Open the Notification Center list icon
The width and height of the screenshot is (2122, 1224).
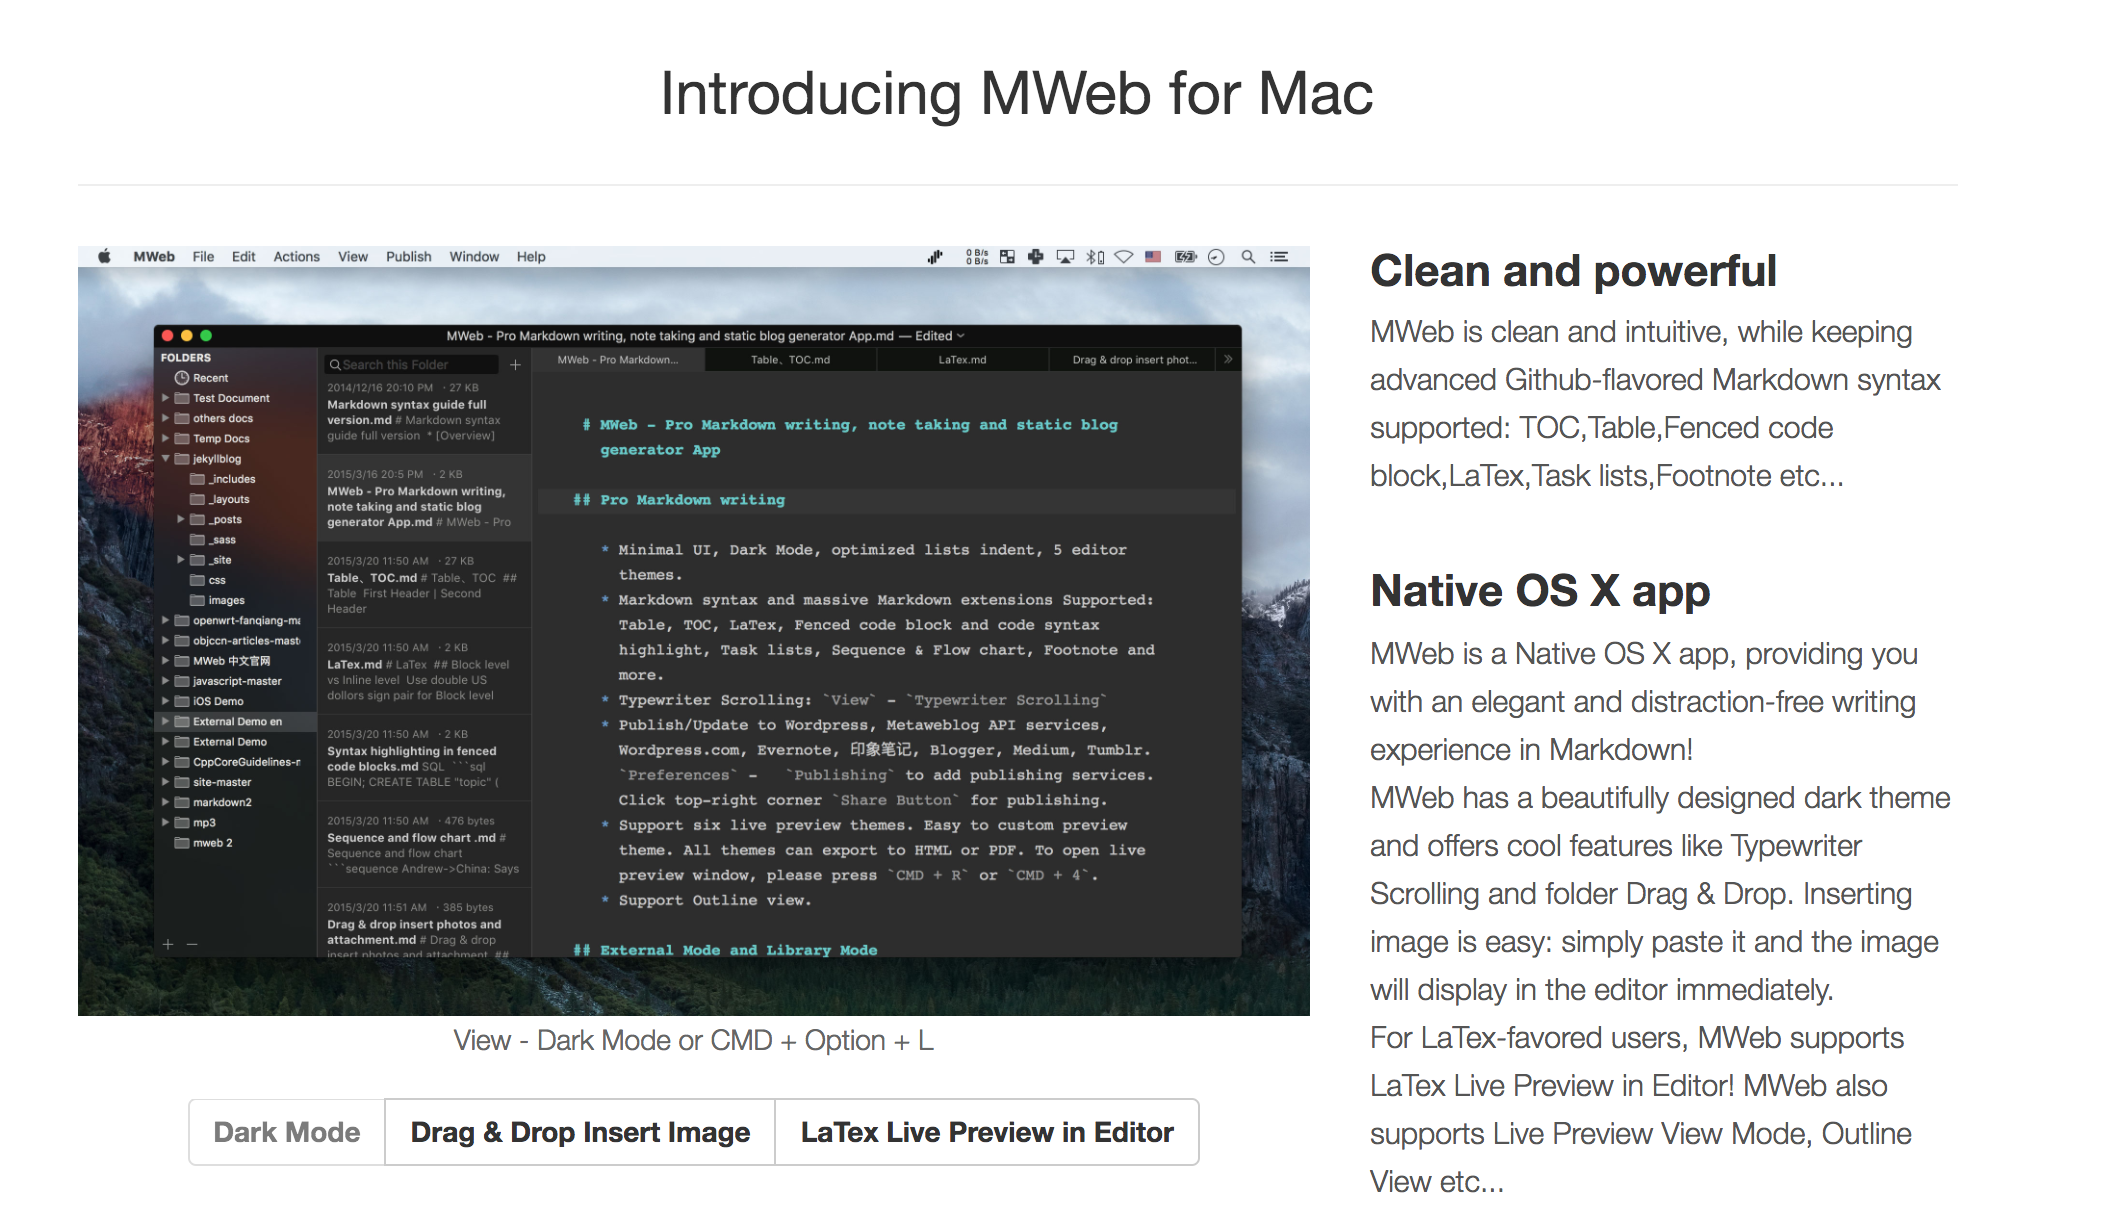click(1279, 257)
